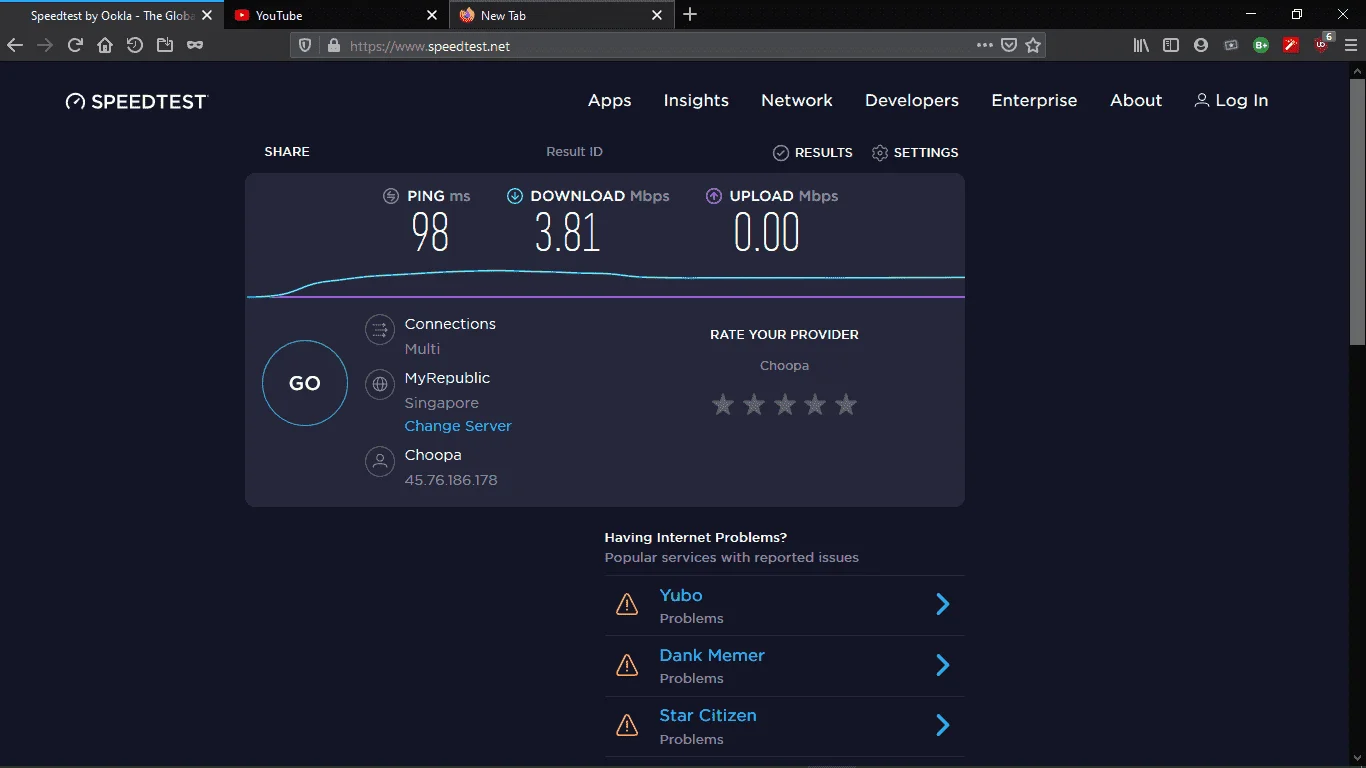Open the page actions three-dot menu

point(985,45)
